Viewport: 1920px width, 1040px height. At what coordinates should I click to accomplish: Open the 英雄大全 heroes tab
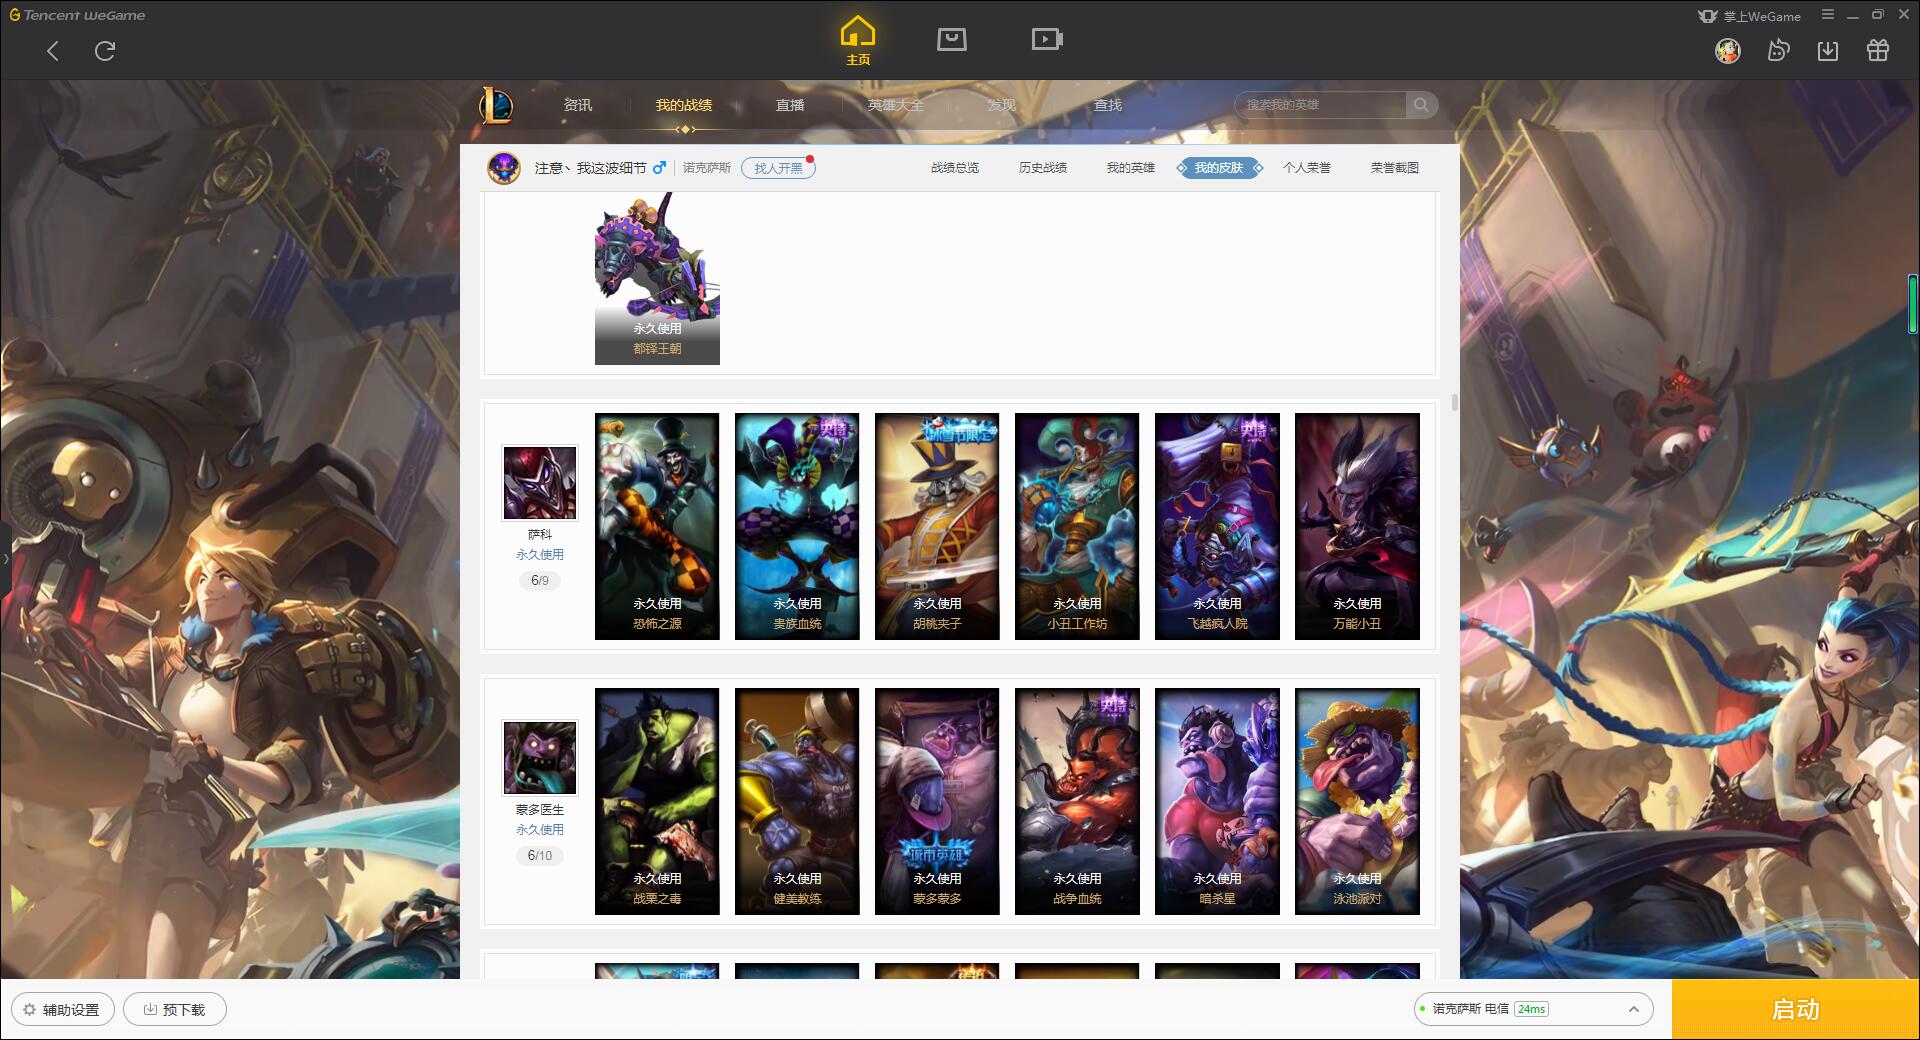click(x=896, y=105)
